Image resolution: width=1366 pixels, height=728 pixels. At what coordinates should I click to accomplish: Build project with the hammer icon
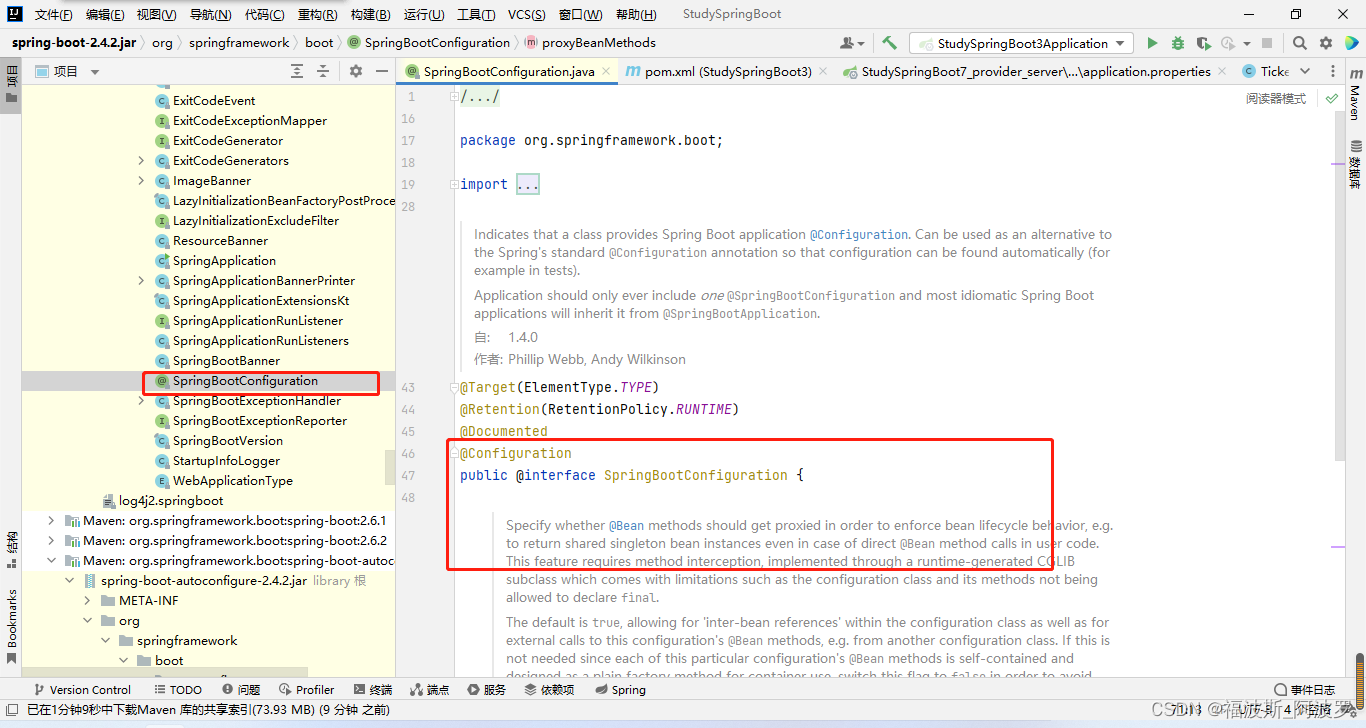pos(889,43)
